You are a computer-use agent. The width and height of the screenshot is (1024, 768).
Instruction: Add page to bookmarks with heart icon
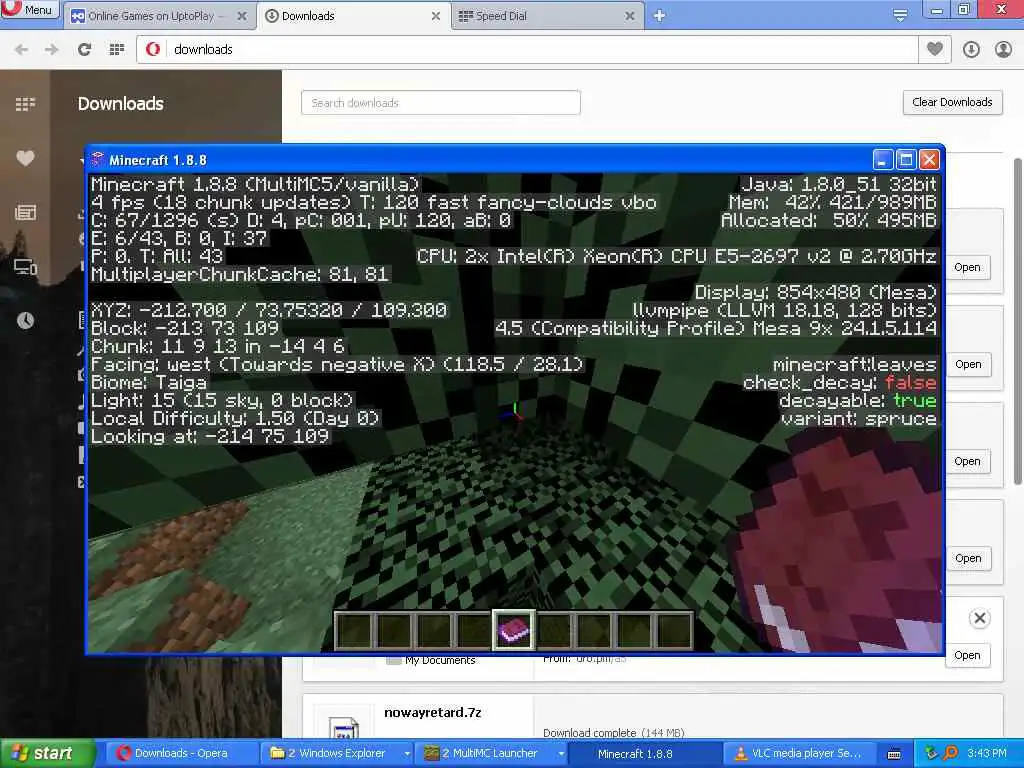click(x=935, y=50)
